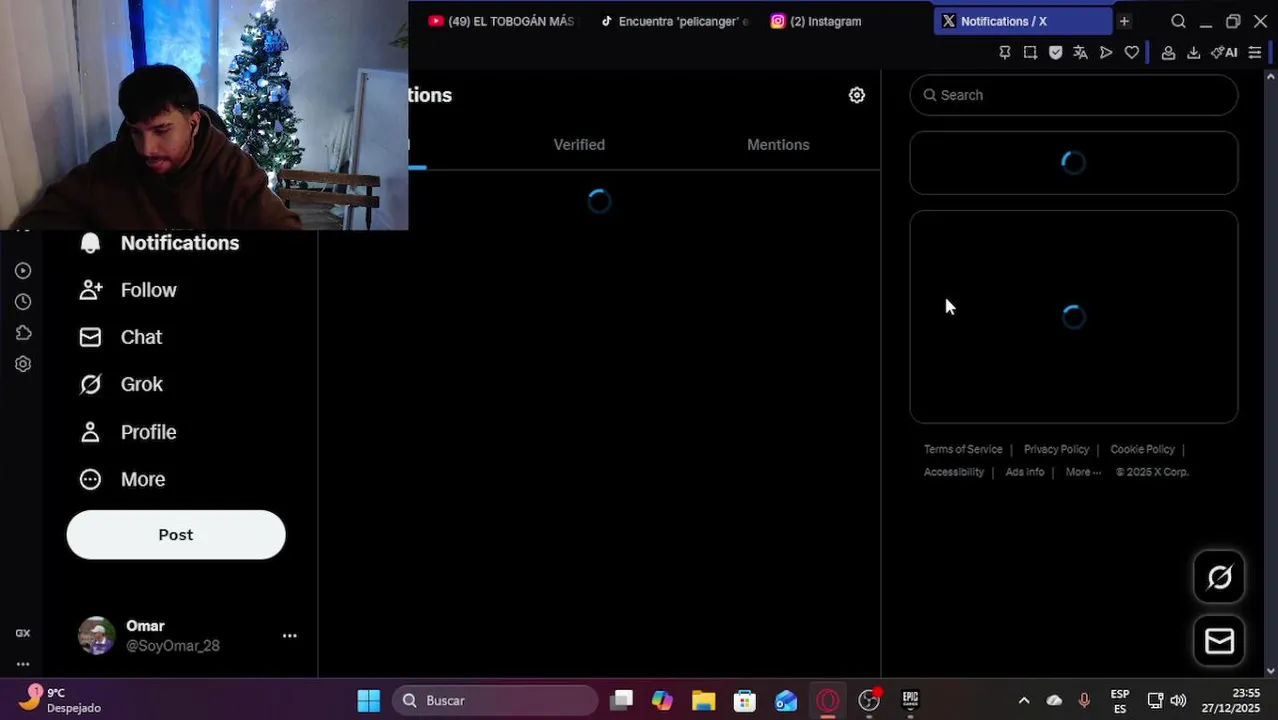1278x720 pixels.
Task: Open account options dots next to Omar
Action: pyautogui.click(x=289, y=635)
